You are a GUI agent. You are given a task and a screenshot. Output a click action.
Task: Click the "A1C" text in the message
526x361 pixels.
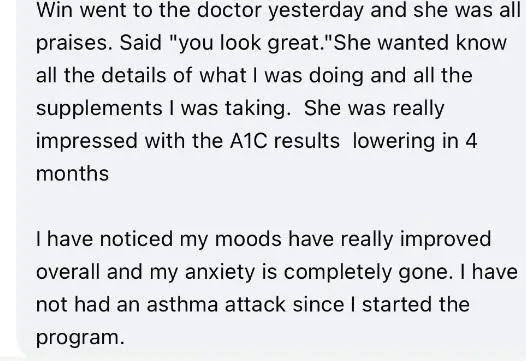[x=248, y=141]
